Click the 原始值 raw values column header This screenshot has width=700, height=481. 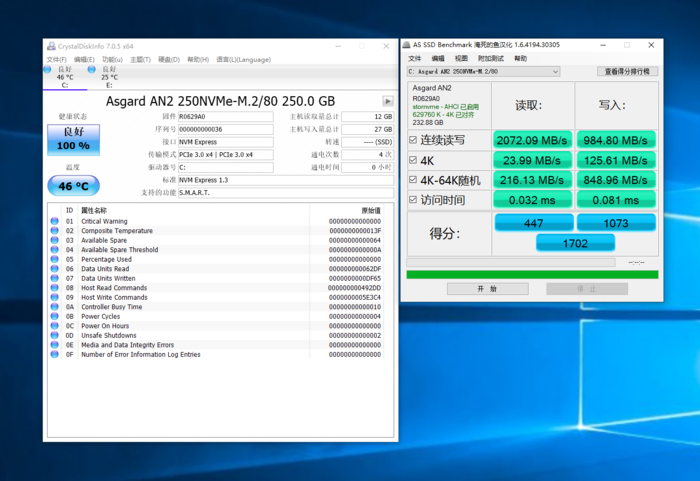[x=371, y=210]
